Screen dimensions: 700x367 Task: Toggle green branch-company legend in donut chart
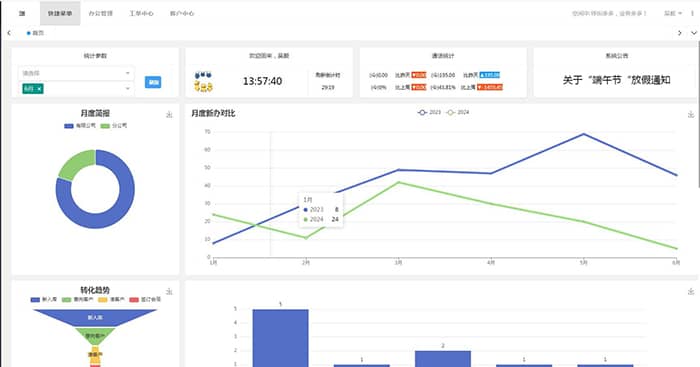(x=114, y=126)
